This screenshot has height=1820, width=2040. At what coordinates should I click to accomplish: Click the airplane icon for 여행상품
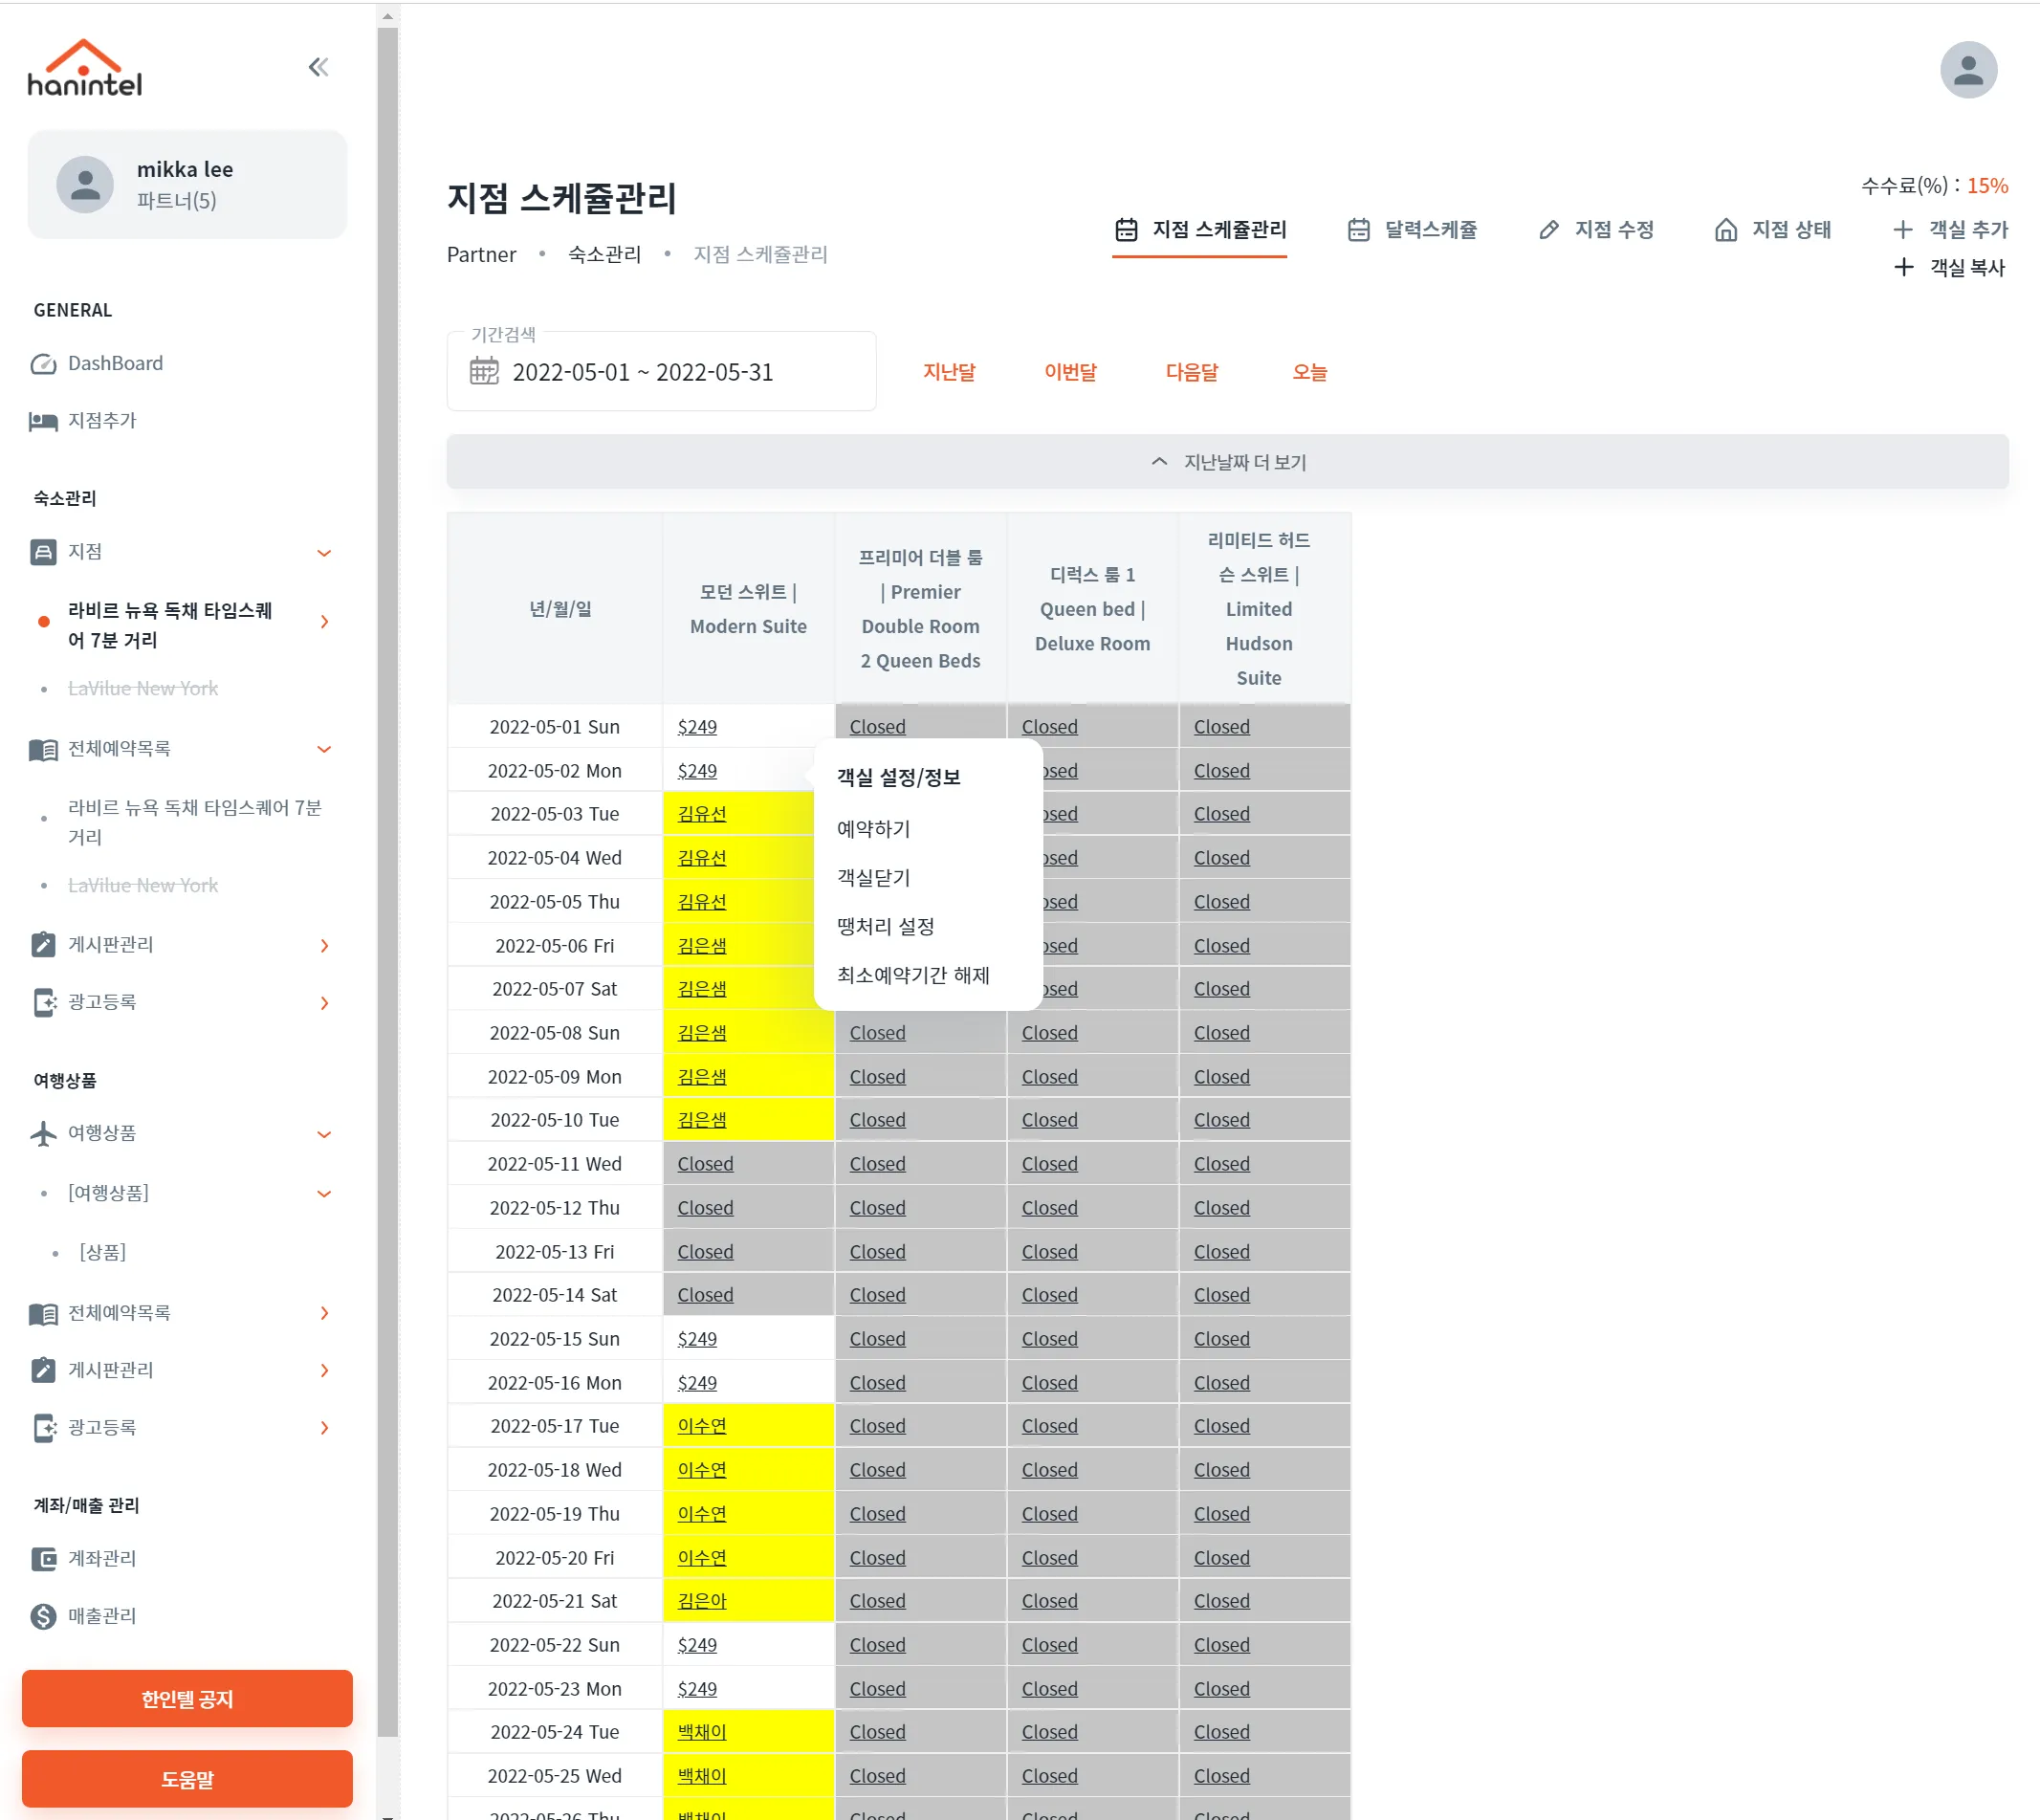[x=43, y=1133]
